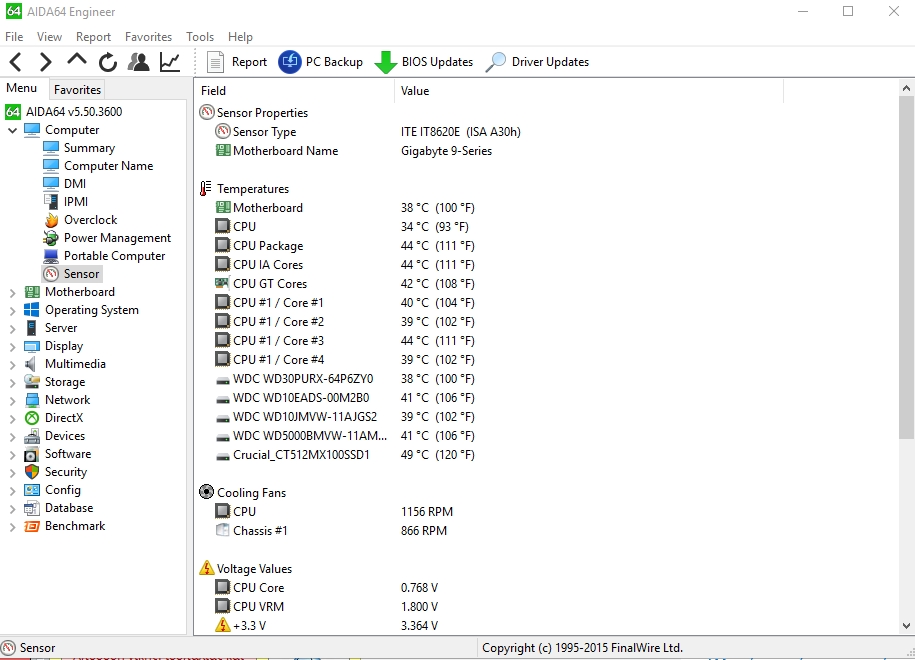This screenshot has width=915, height=660.
Task: Open the File menu
Action: 14,37
